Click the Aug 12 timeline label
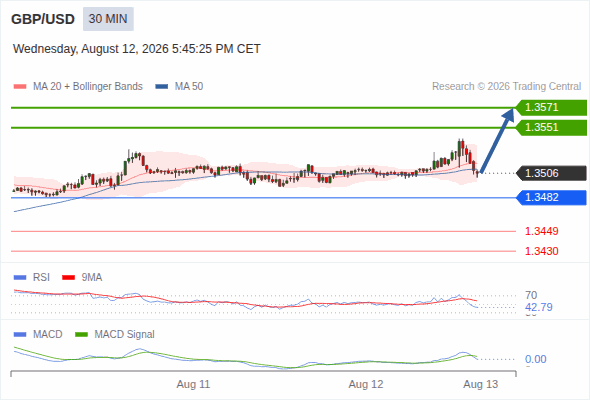This screenshot has height=400, width=590. [366, 384]
